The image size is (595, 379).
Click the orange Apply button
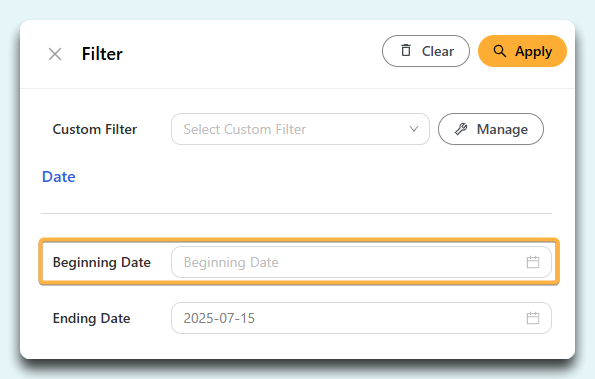coord(522,51)
